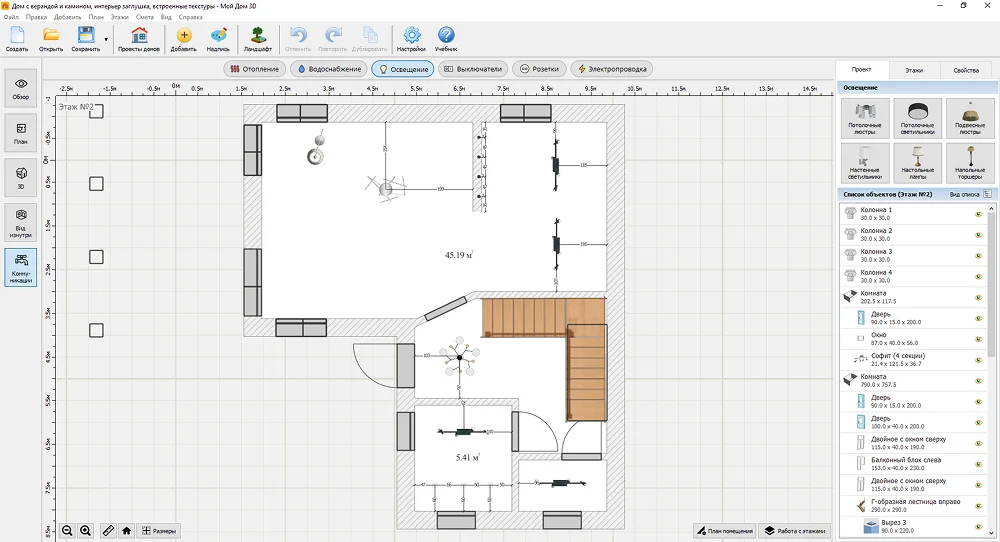
Task: Open the Сохранить dropdown arrow
Action: coord(106,40)
